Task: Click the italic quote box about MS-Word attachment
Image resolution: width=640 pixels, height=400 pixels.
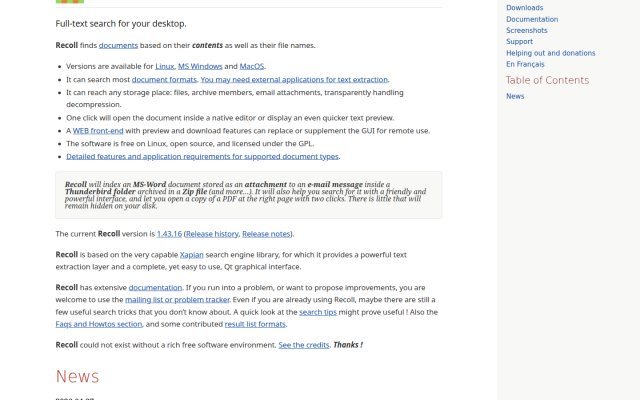Action: tap(249, 195)
